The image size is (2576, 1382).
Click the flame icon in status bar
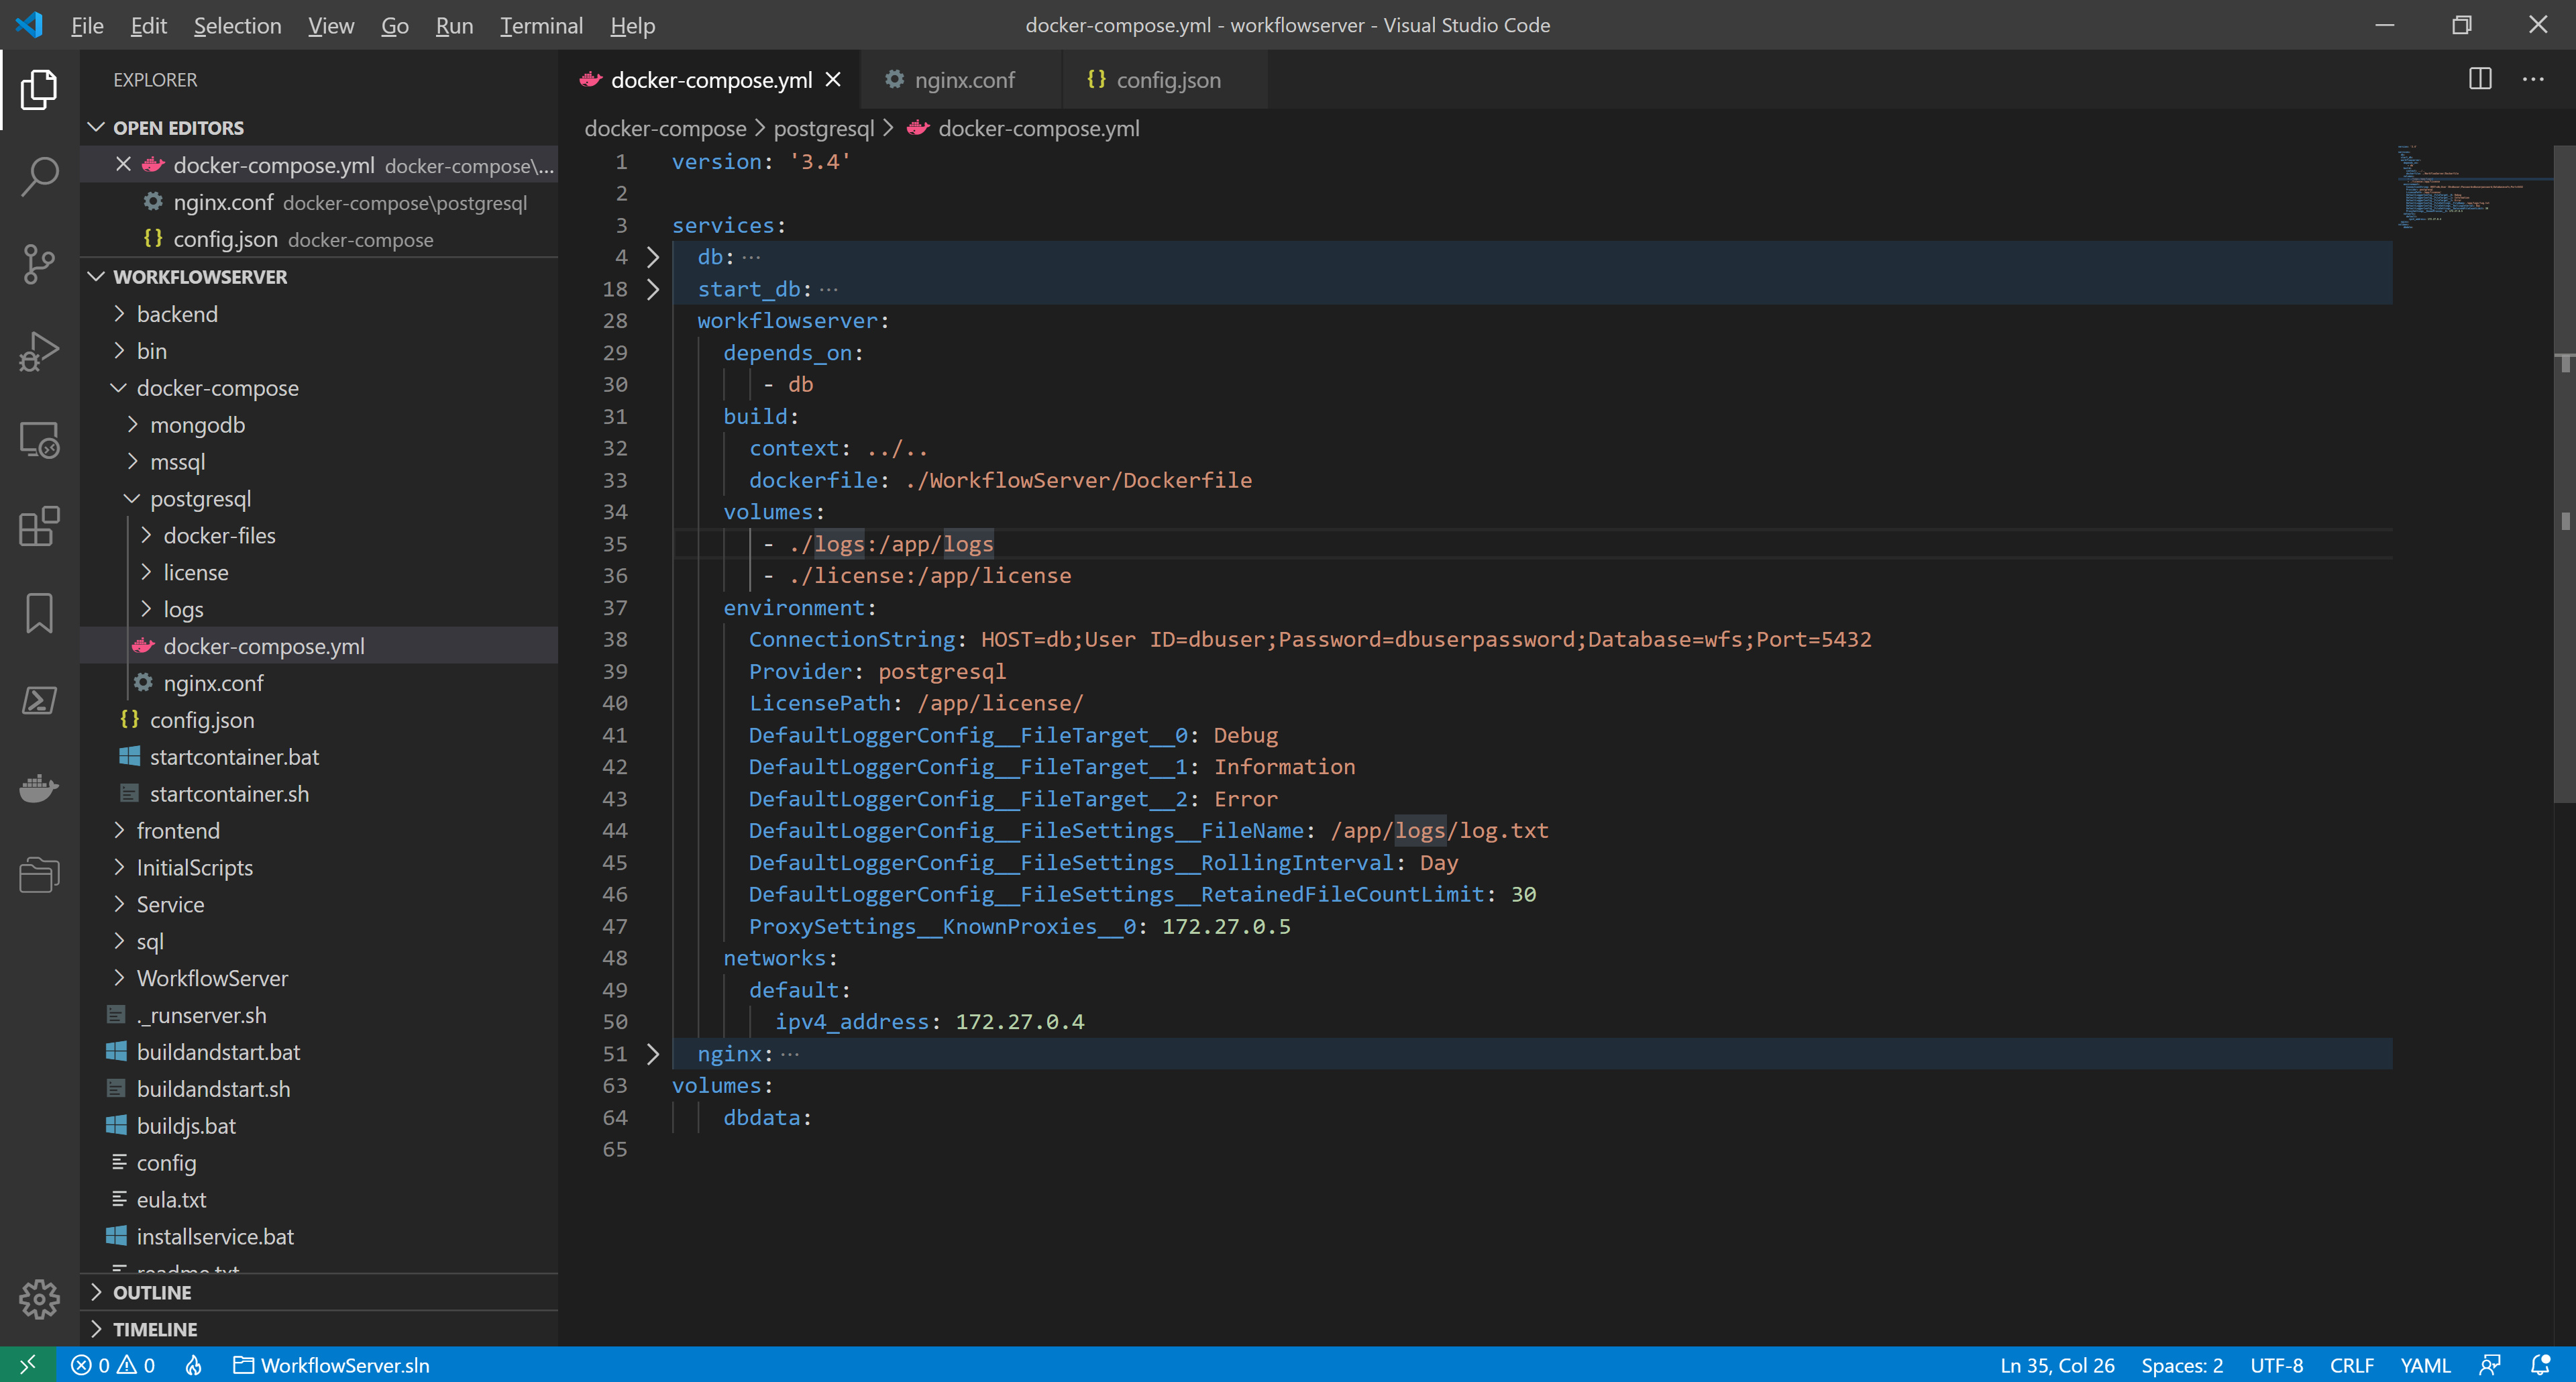pyautogui.click(x=194, y=1365)
